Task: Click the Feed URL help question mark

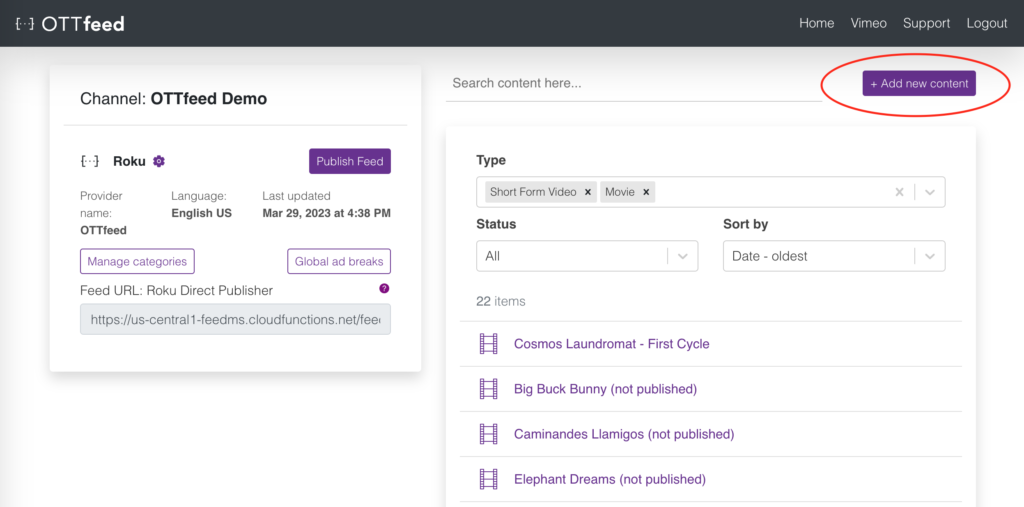Action: [384, 289]
